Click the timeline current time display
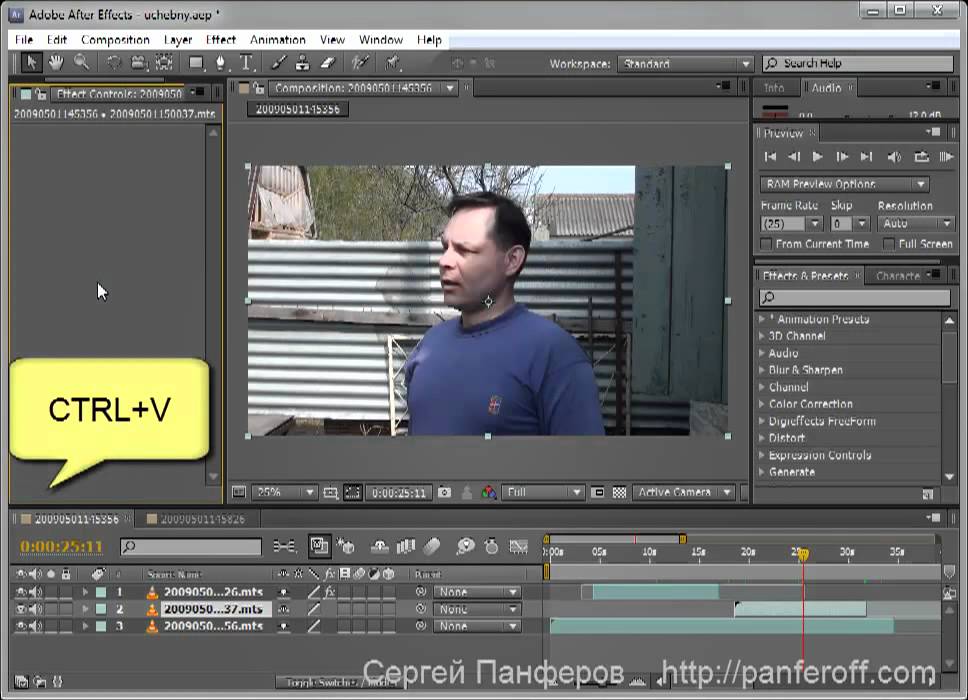 tap(61, 547)
